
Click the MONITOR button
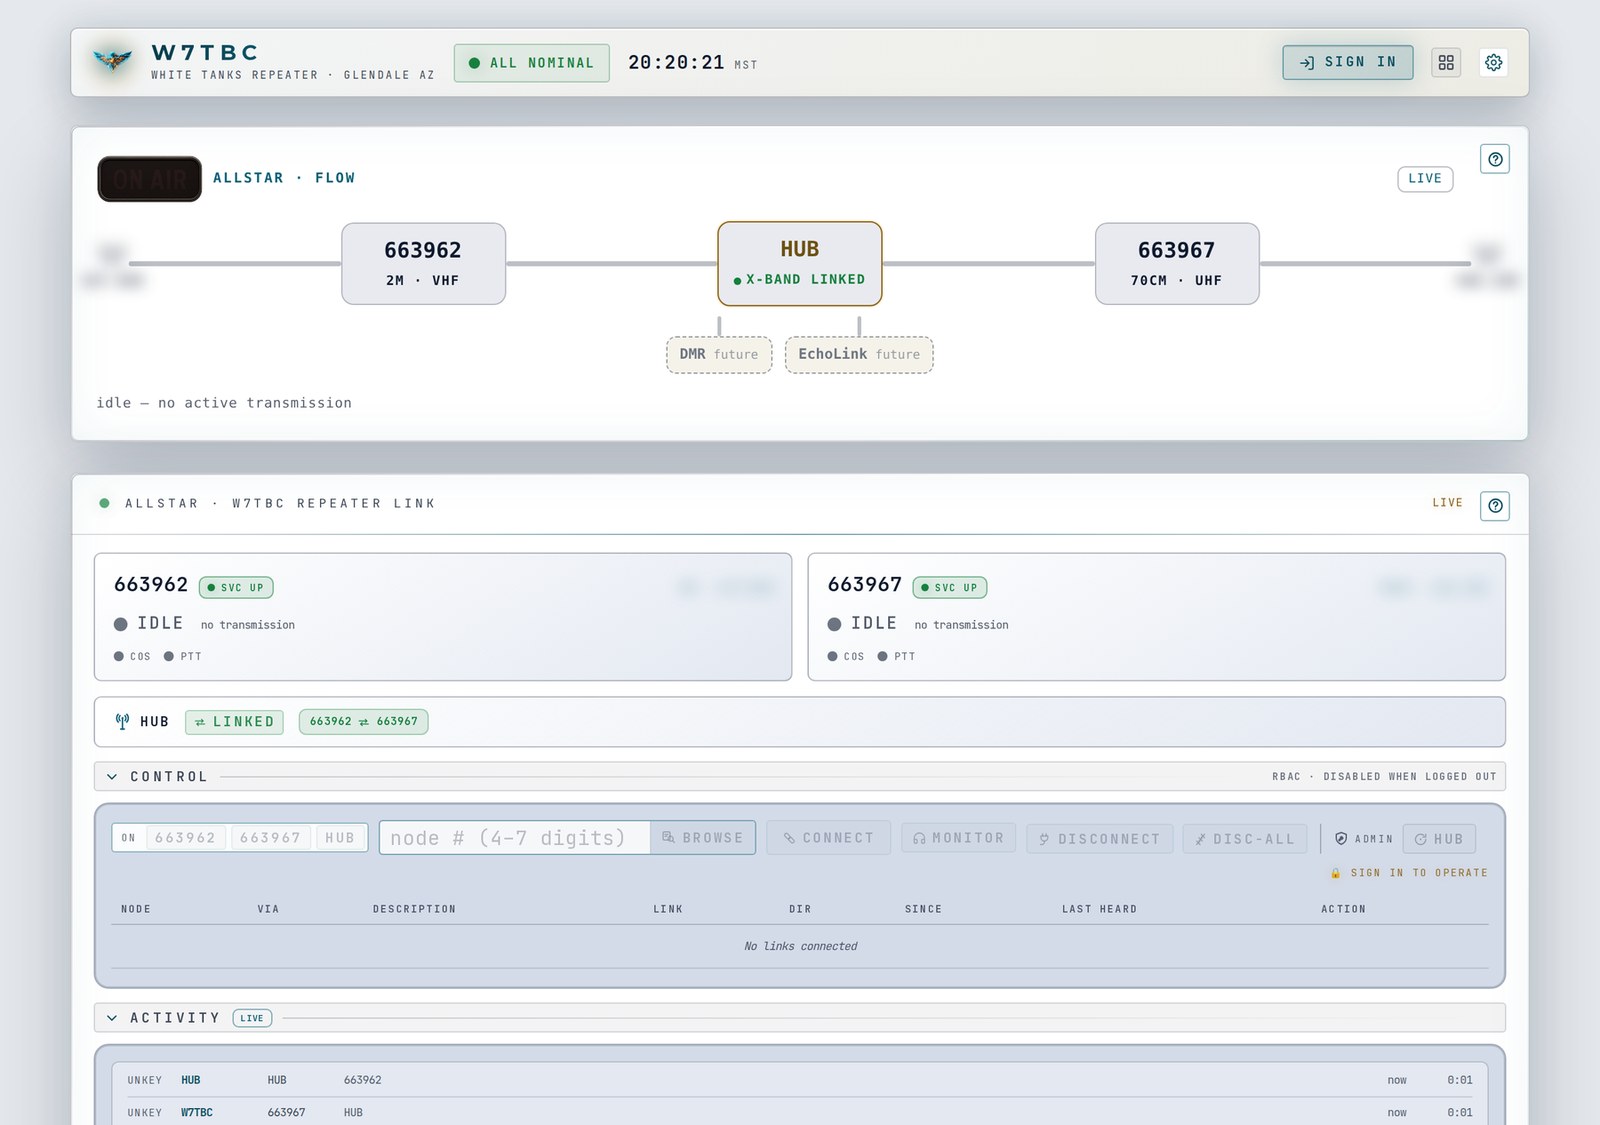[959, 838]
